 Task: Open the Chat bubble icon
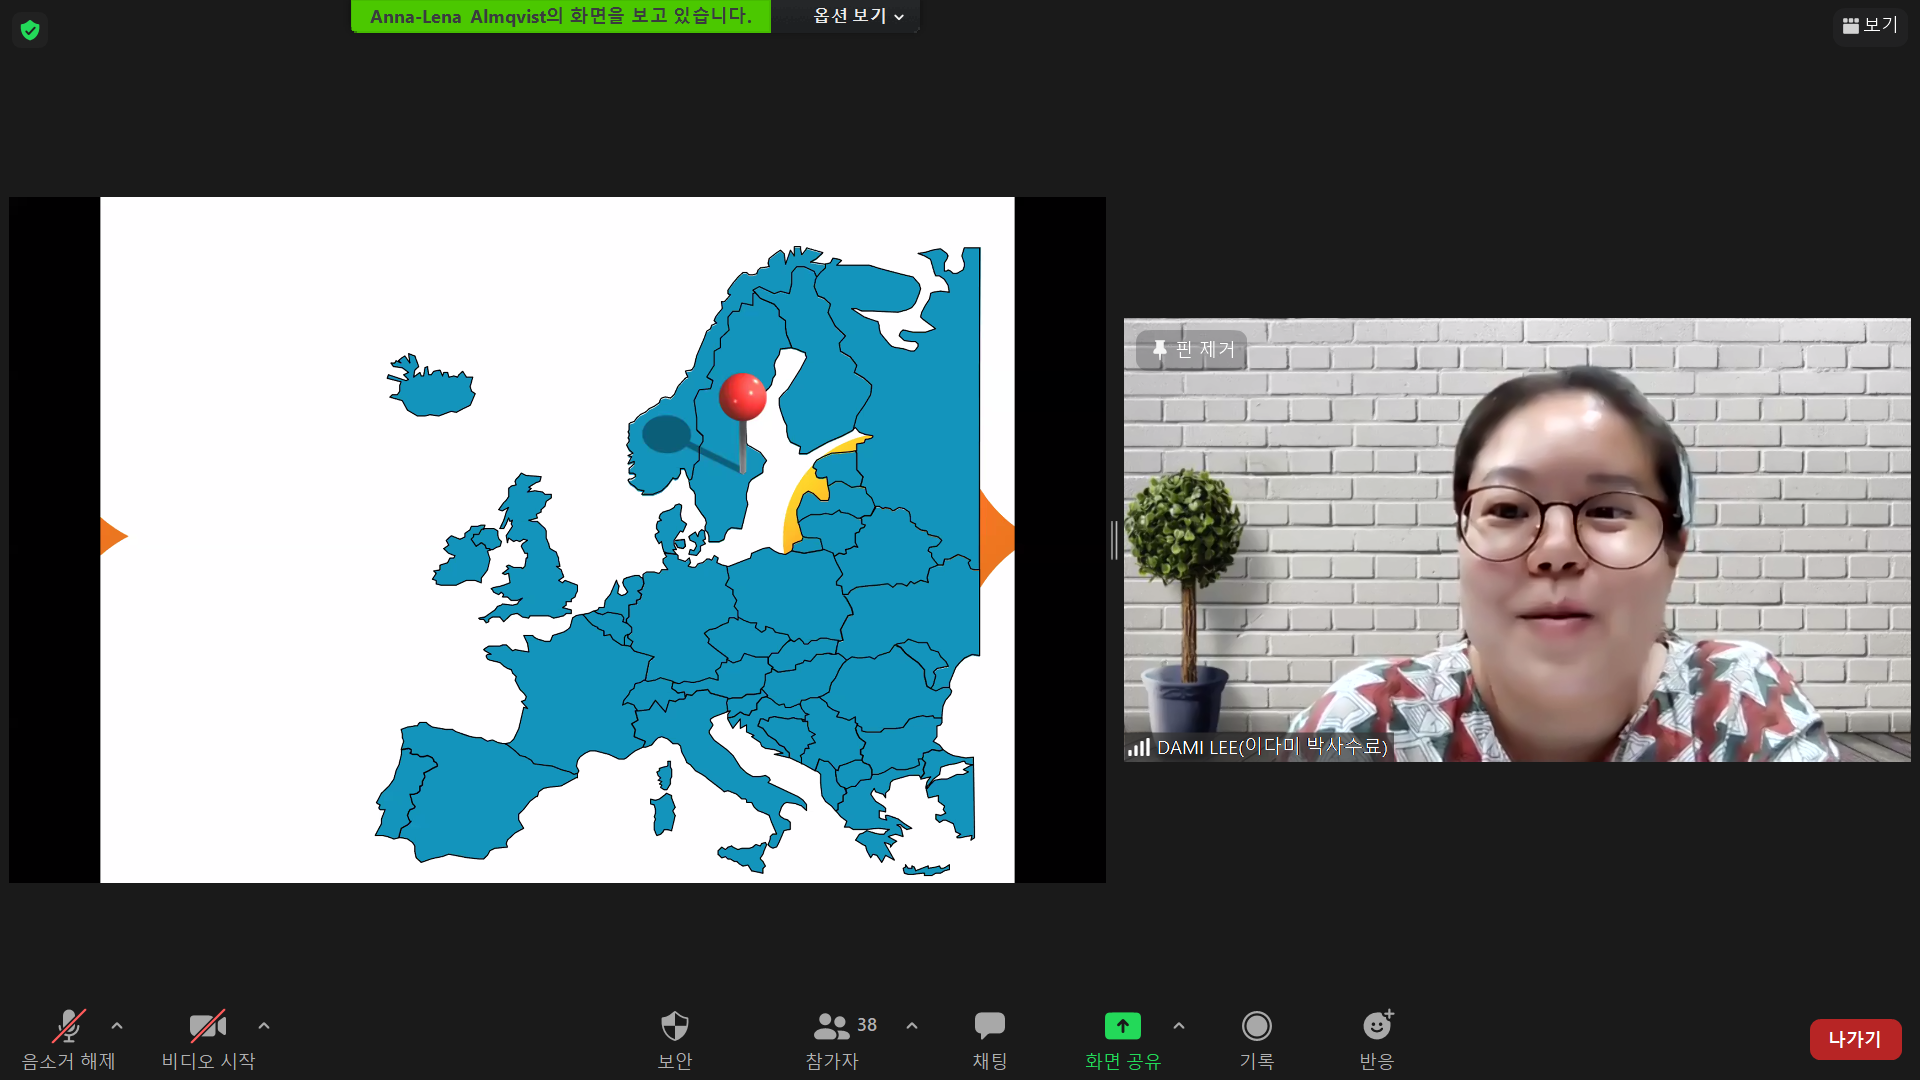coord(990,1026)
